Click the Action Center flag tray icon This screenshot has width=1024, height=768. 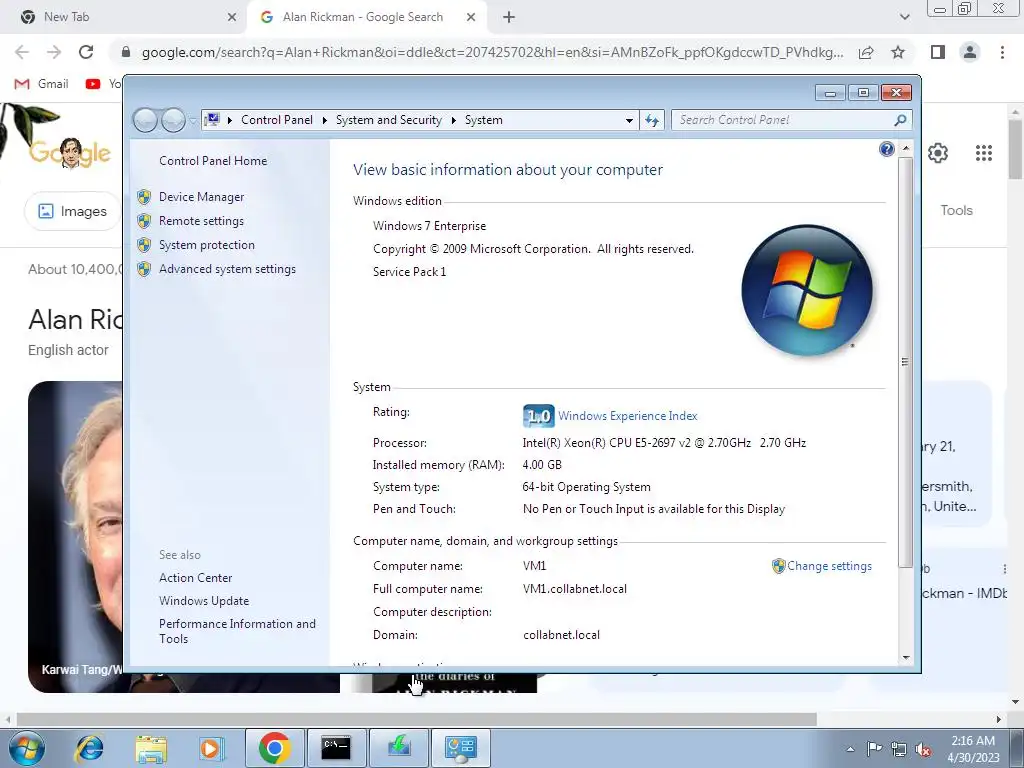pos(874,749)
